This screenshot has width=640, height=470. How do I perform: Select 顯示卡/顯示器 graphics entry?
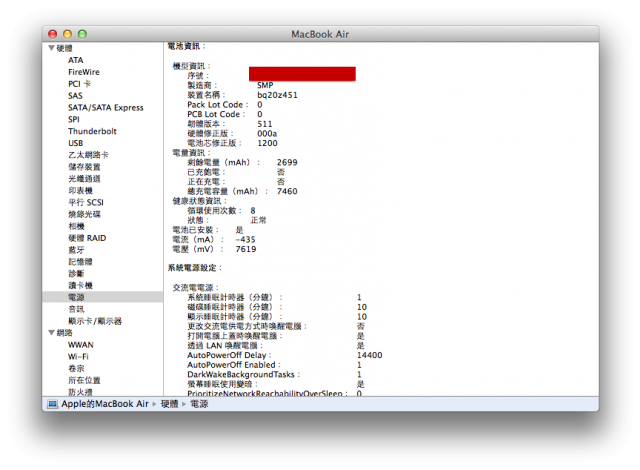click(95, 321)
